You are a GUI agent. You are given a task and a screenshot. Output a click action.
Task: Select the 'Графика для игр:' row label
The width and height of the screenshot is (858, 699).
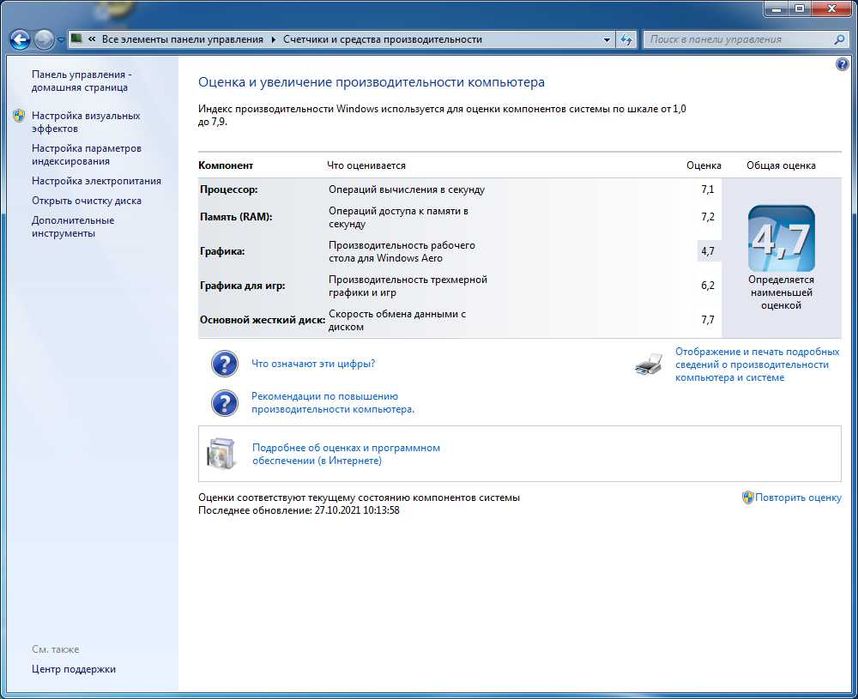click(x=242, y=286)
